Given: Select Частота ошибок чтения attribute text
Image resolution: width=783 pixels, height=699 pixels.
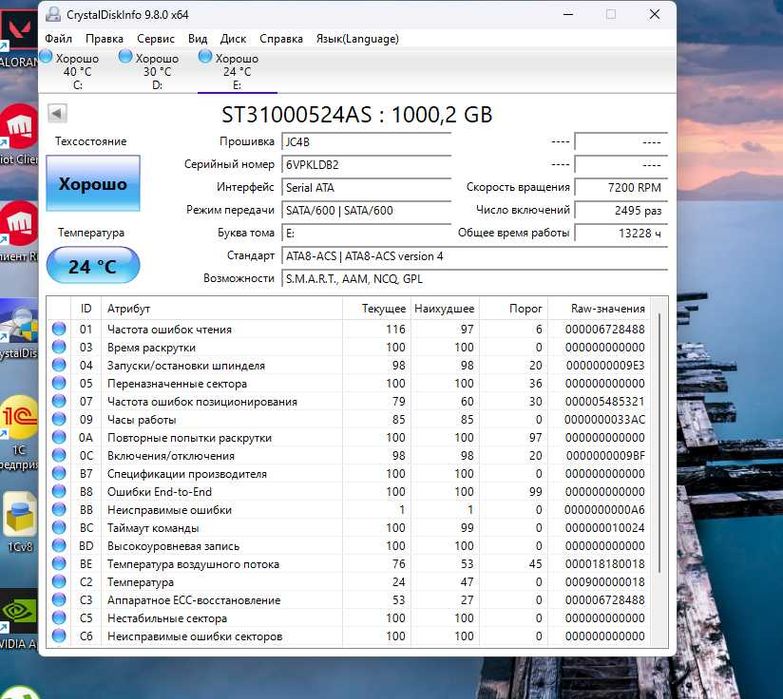Looking at the screenshot, I should [169, 330].
